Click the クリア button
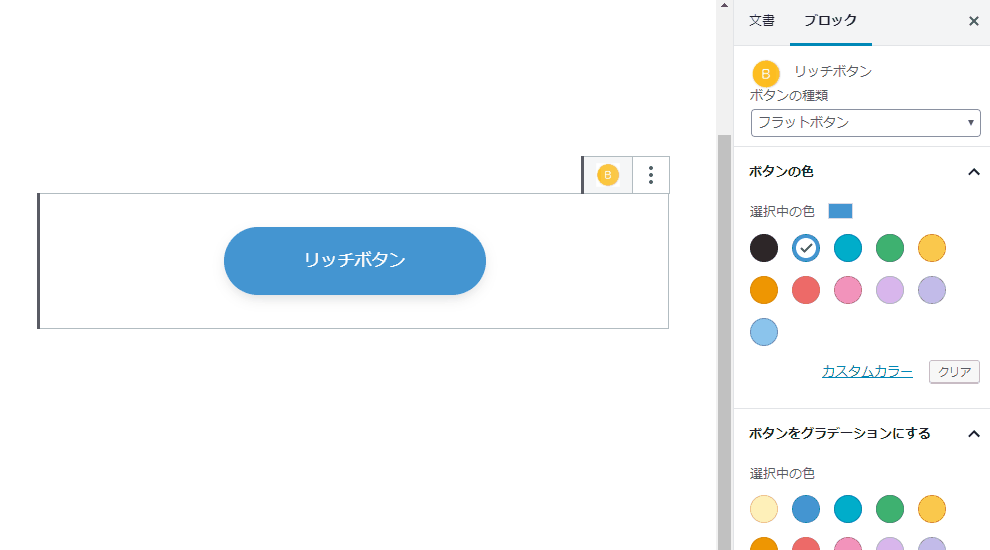 coord(954,372)
